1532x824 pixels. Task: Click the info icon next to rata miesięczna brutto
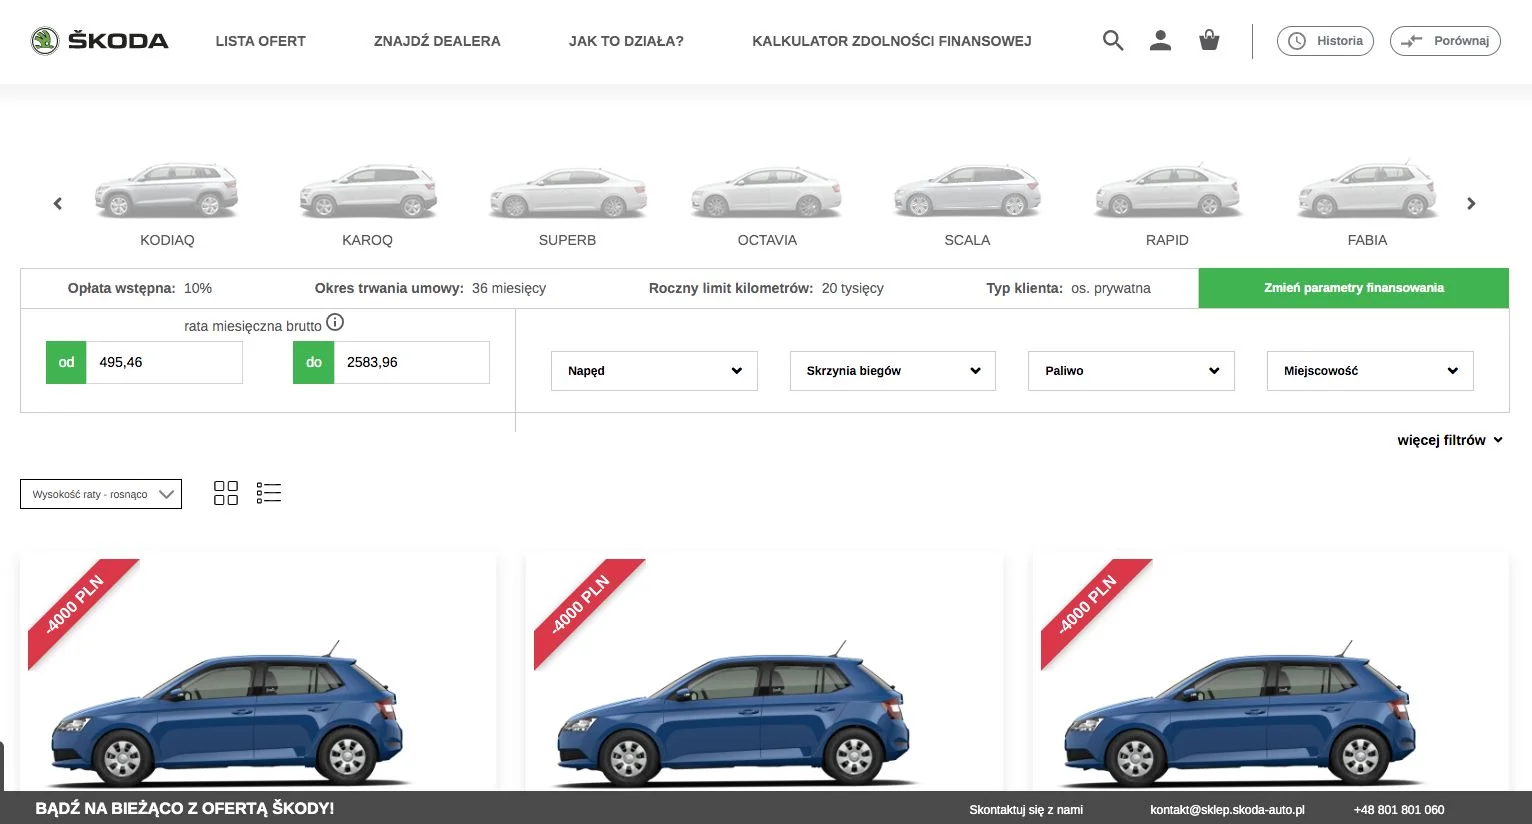pyautogui.click(x=335, y=322)
